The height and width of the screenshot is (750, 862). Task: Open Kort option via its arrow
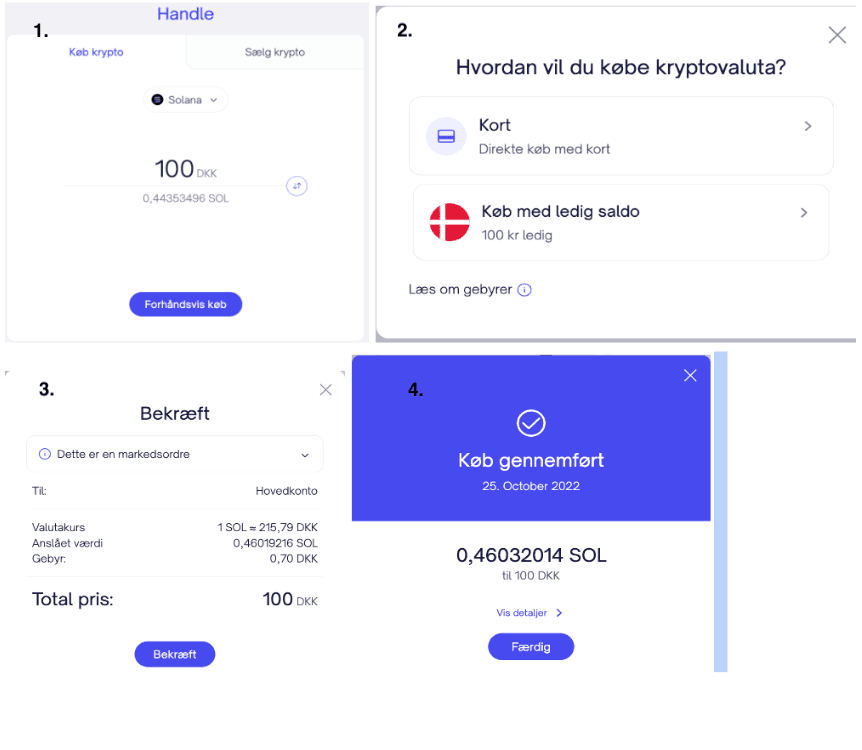click(808, 126)
